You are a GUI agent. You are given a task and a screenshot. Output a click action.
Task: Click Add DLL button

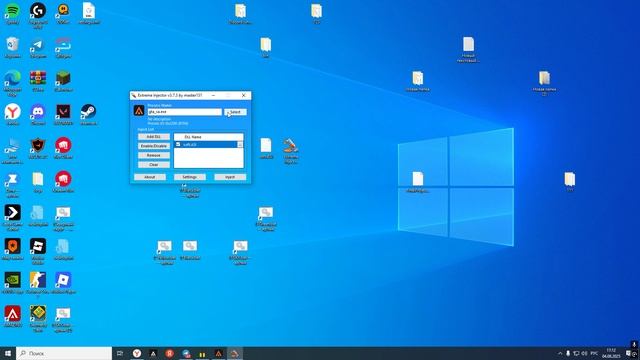pyautogui.click(x=153, y=137)
